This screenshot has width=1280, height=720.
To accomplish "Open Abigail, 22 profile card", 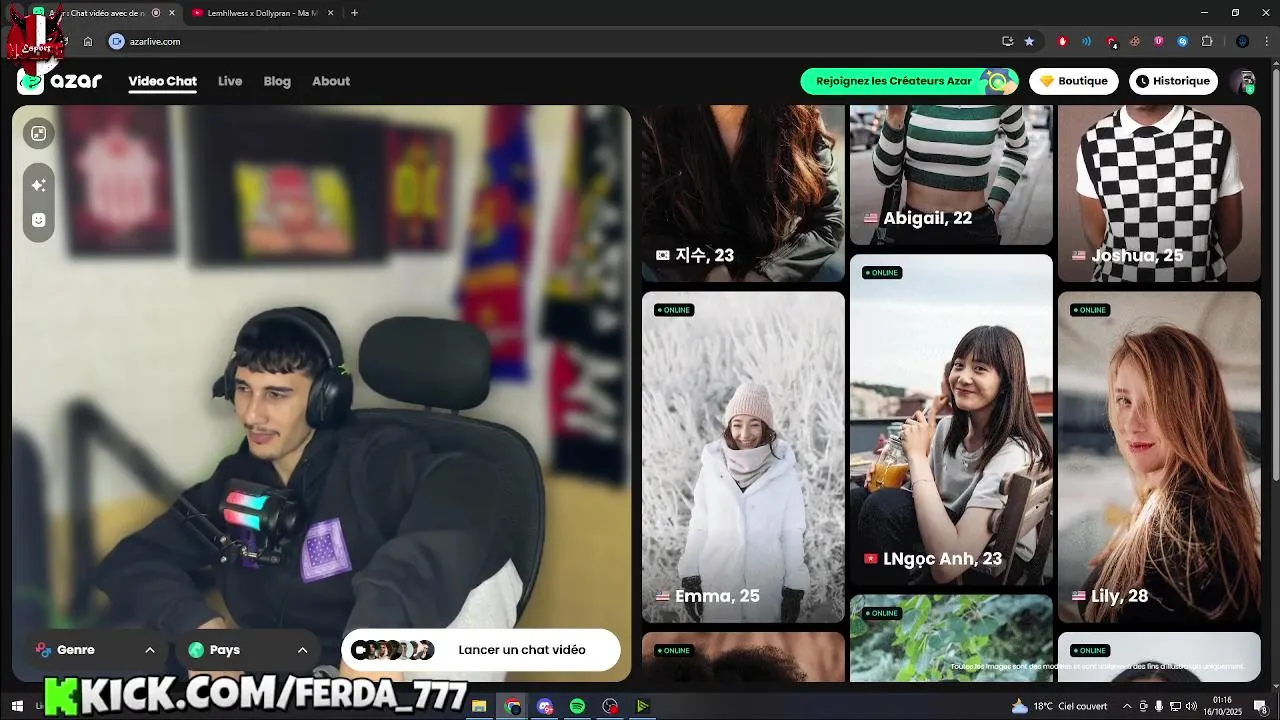I will (x=951, y=175).
